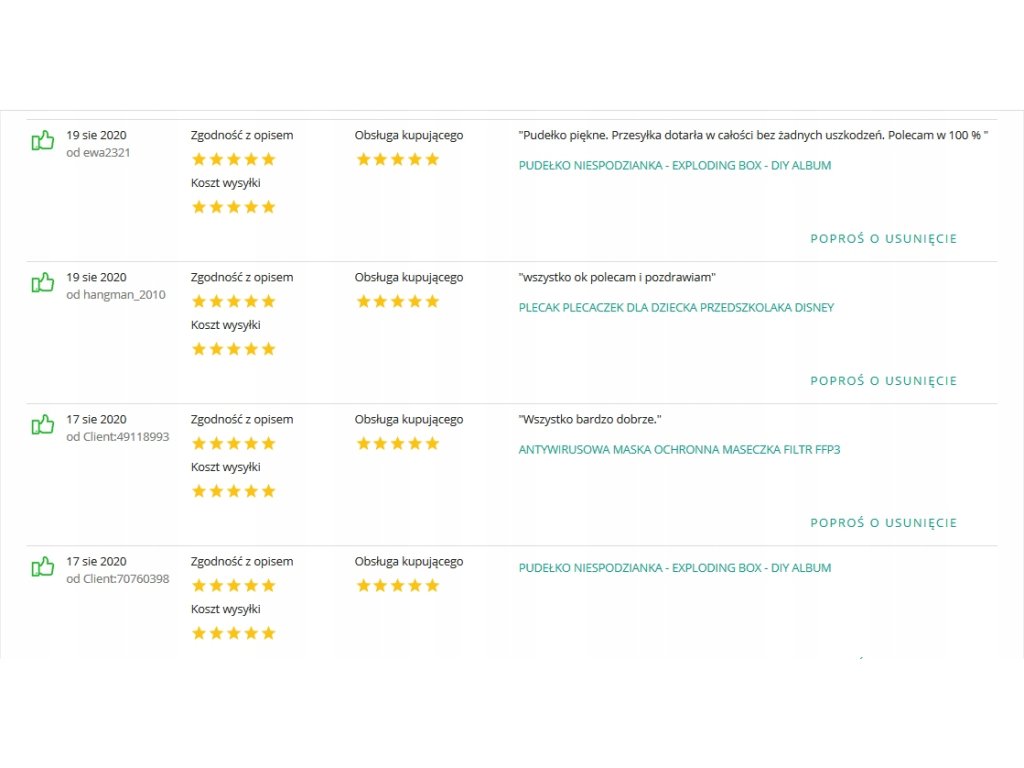Click shipping cost stars in Client:70760398's review
The height and width of the screenshot is (768, 1024).
pyautogui.click(x=233, y=633)
